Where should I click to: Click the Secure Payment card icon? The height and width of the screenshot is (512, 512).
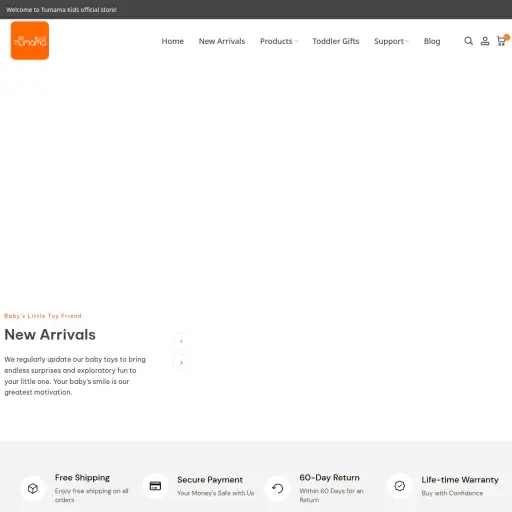point(155,486)
